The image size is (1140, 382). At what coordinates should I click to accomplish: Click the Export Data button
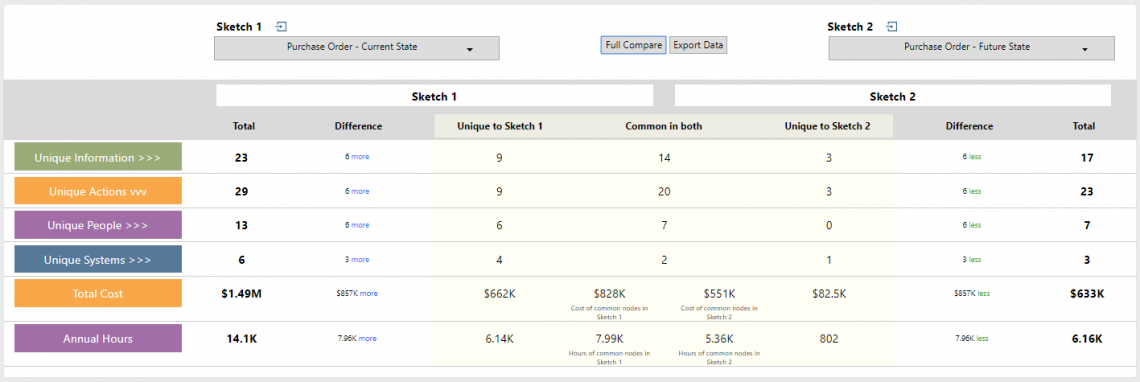(698, 45)
